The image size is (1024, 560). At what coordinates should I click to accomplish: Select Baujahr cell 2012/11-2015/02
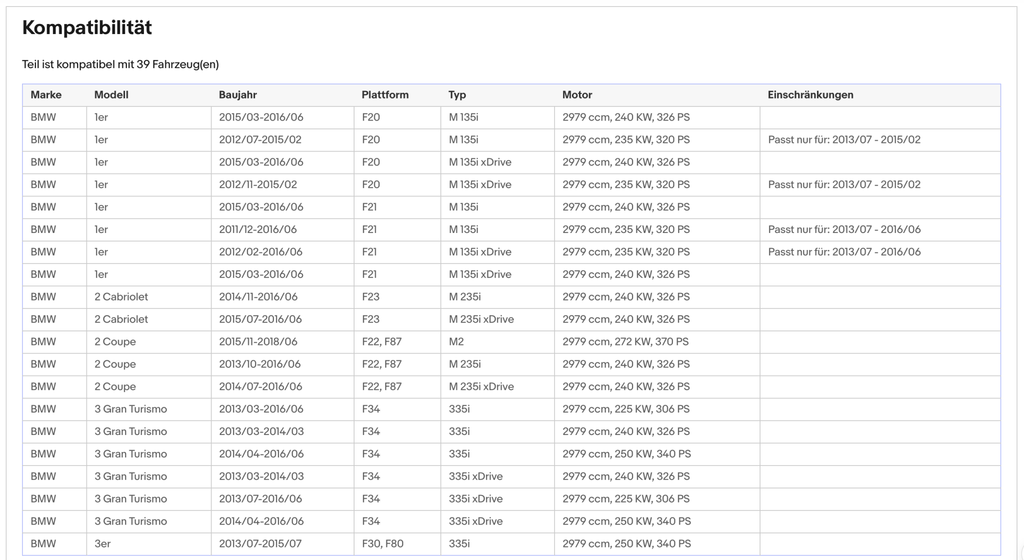click(258, 185)
